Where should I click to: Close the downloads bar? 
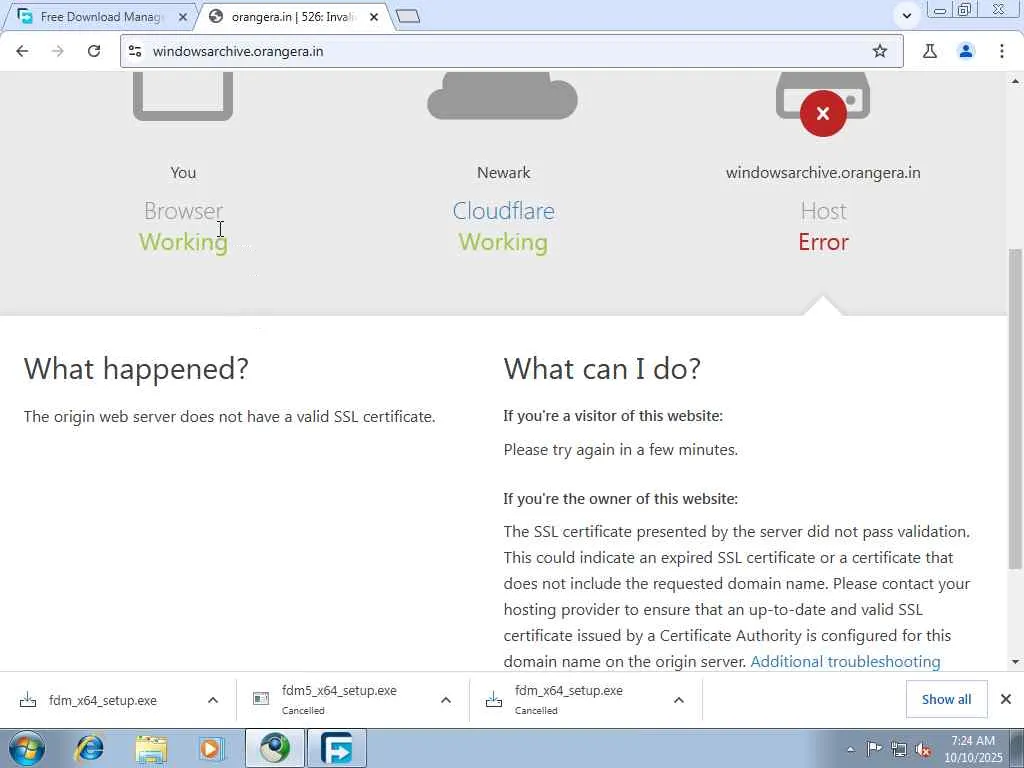click(x=1006, y=699)
